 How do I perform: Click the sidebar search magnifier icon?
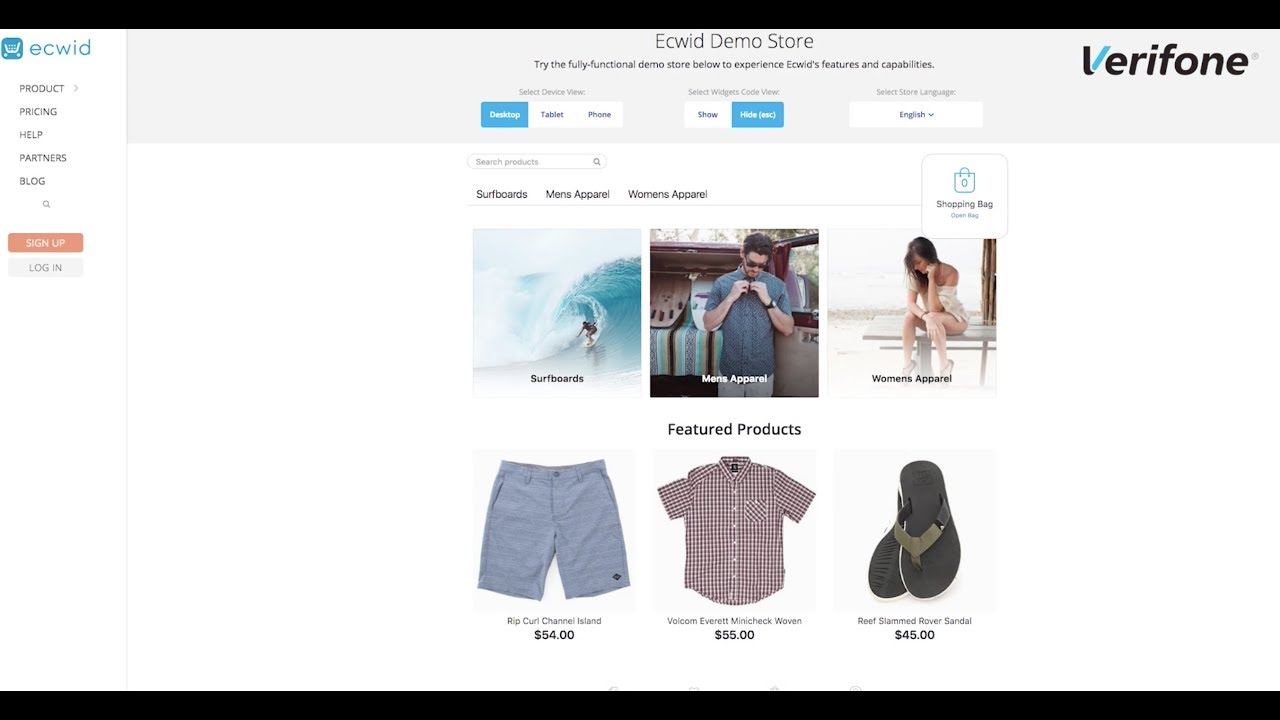click(x=46, y=204)
